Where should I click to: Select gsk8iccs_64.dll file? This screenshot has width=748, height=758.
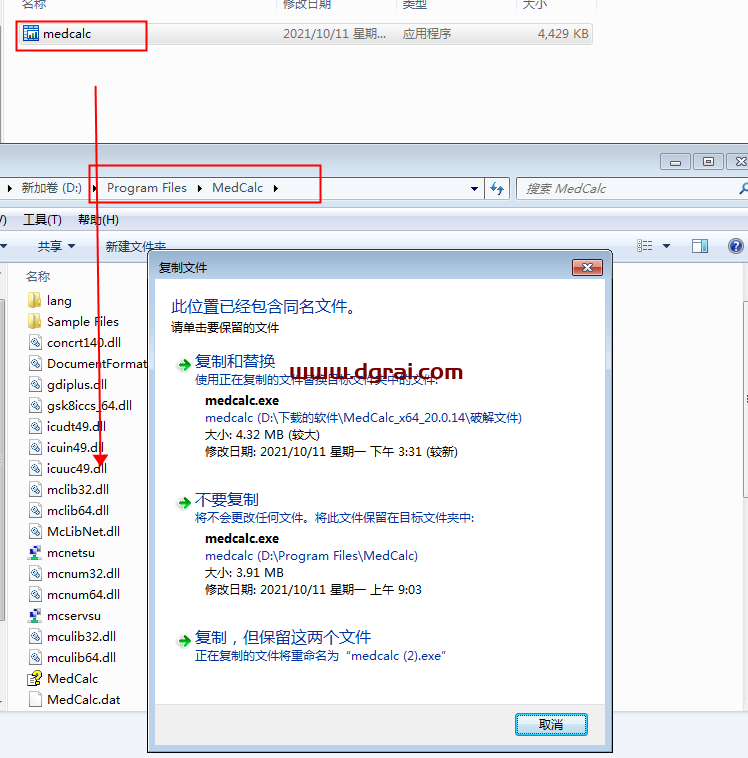tap(80, 406)
